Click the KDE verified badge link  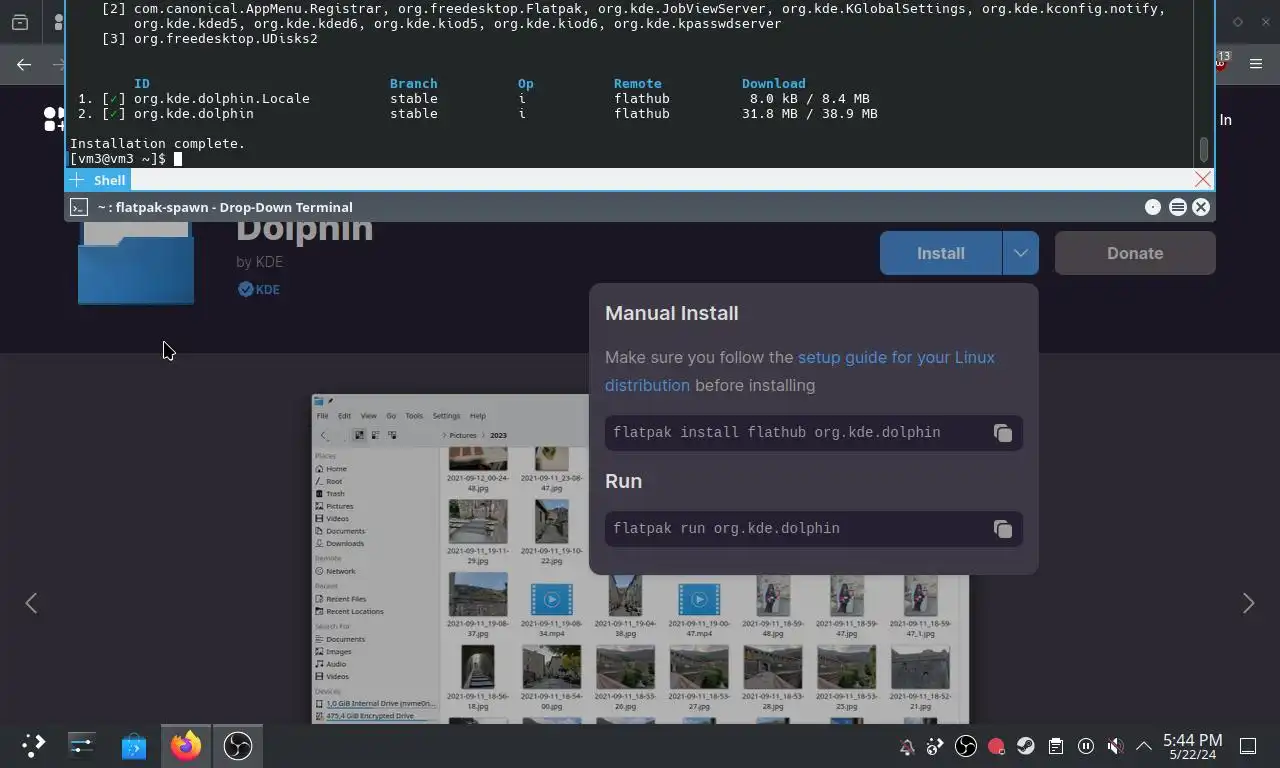point(259,289)
